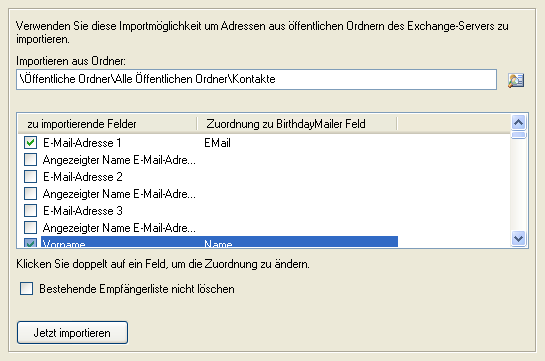This screenshot has width=545, height=361.
Task: Open the folder browse icon beside path field
Action: (x=516, y=80)
